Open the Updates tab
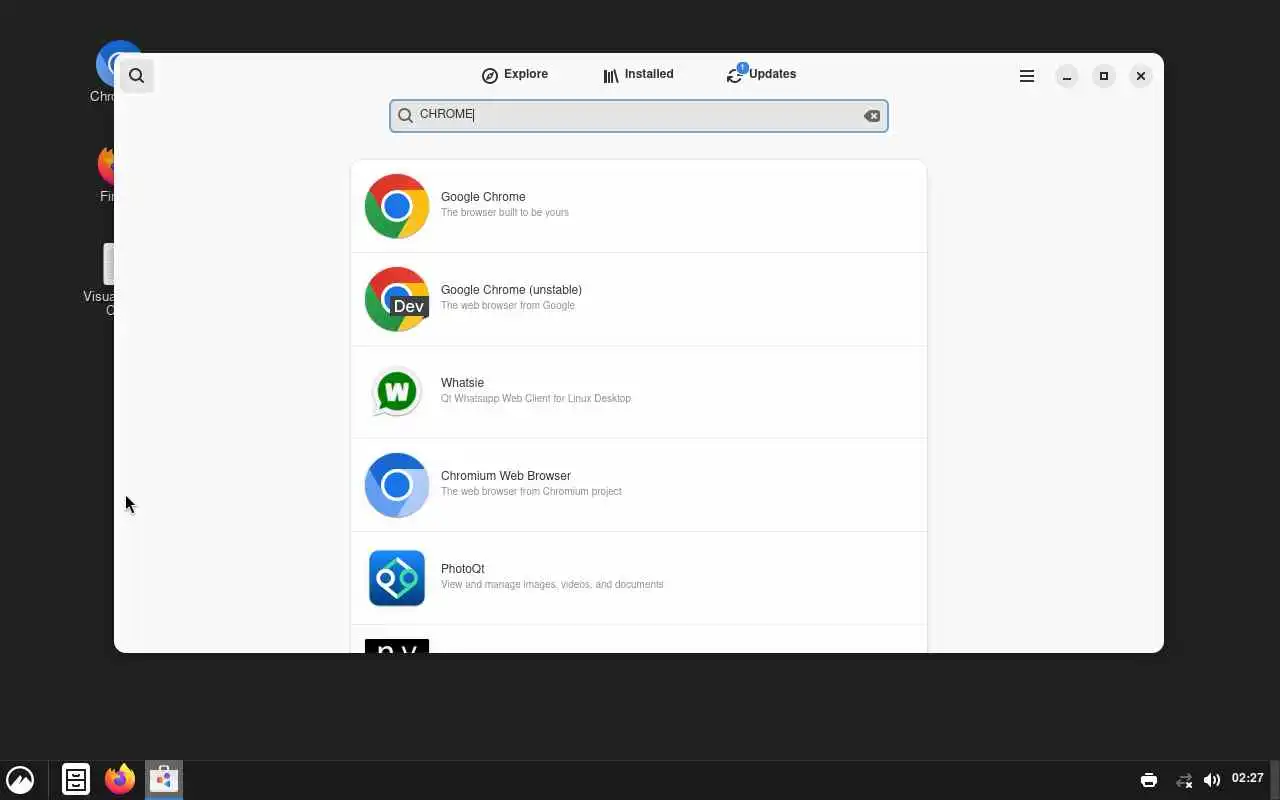This screenshot has width=1280, height=800. tap(762, 75)
